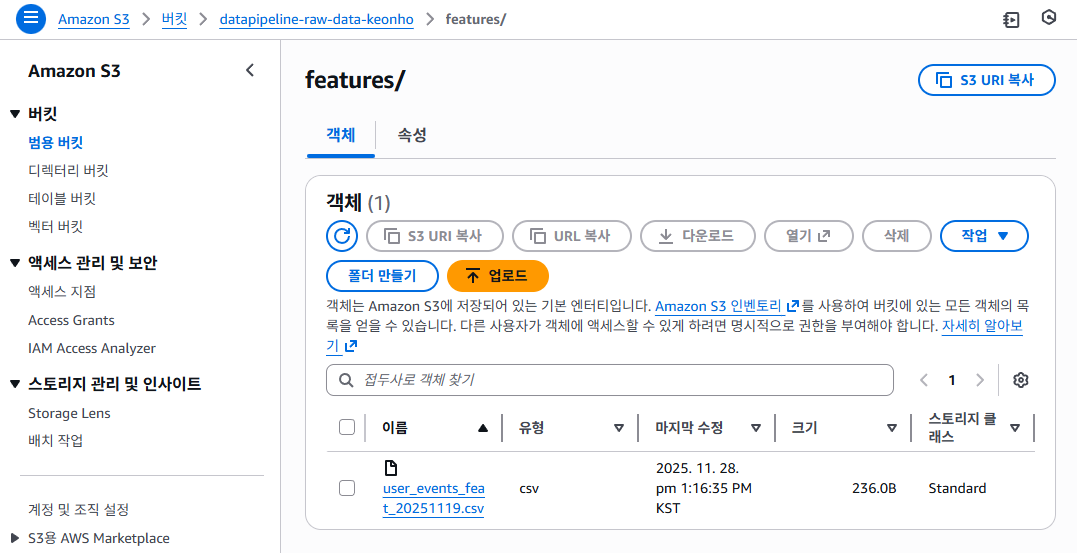
Task: Click the 2025. 11. 28. modified date cell
Action: 703,488
